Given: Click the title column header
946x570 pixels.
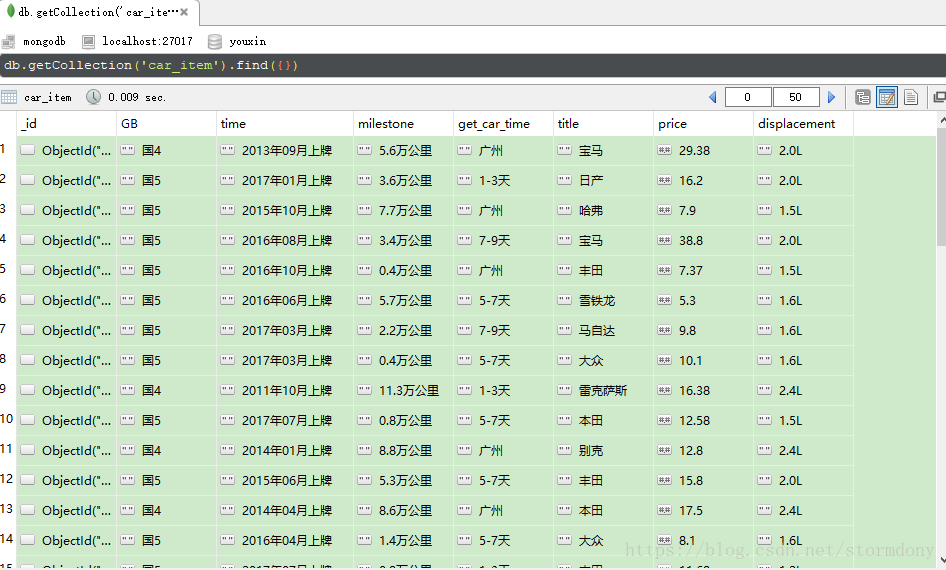Looking at the screenshot, I should click(x=603, y=124).
